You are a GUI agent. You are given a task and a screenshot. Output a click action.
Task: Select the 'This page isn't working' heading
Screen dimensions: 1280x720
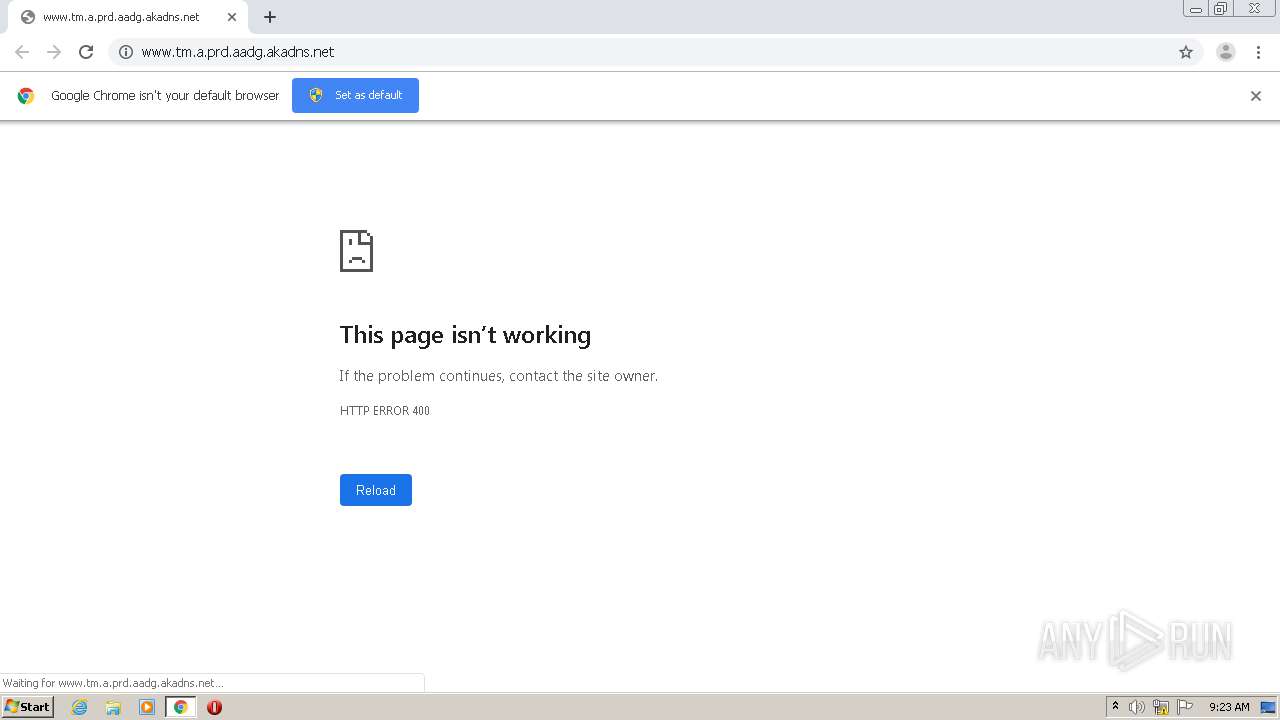coord(465,335)
